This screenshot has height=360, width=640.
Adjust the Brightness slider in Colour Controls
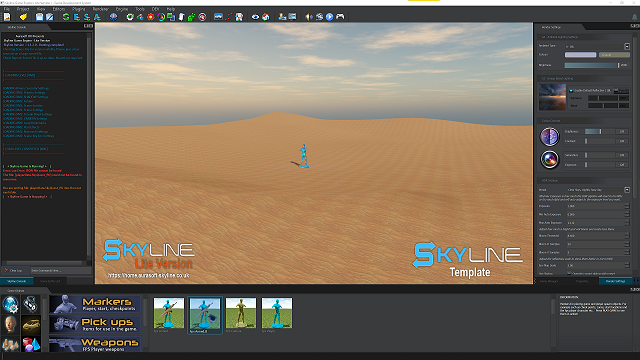pyautogui.click(x=600, y=131)
